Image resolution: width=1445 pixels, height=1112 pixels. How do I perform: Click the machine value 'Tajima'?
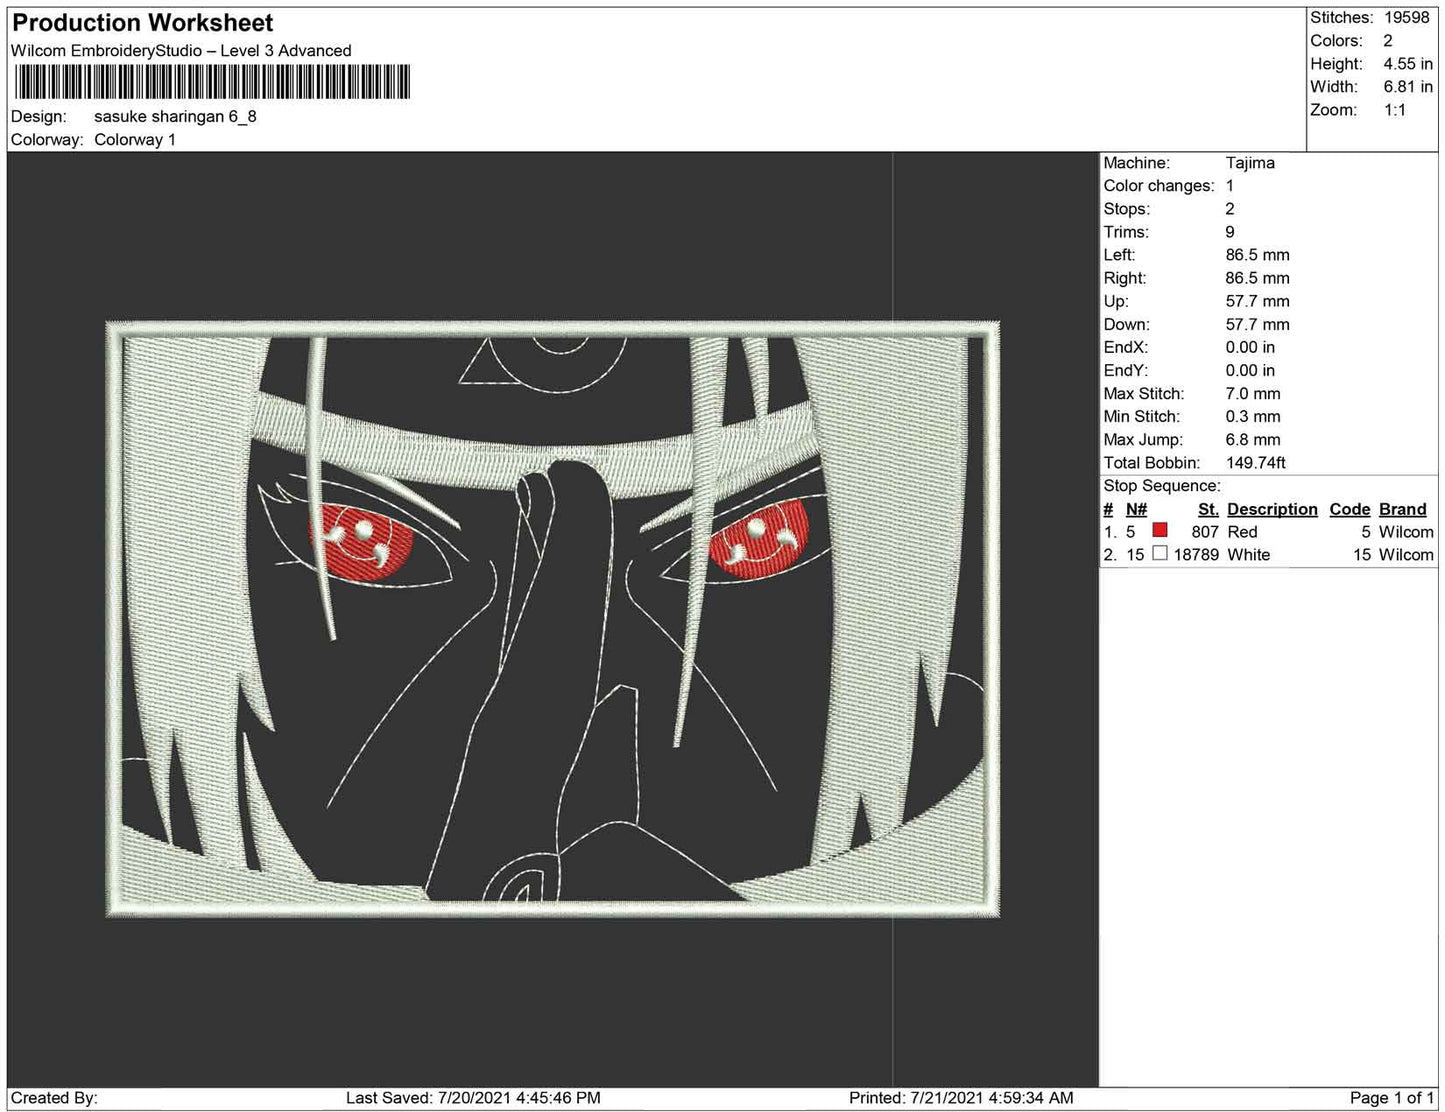1250,163
